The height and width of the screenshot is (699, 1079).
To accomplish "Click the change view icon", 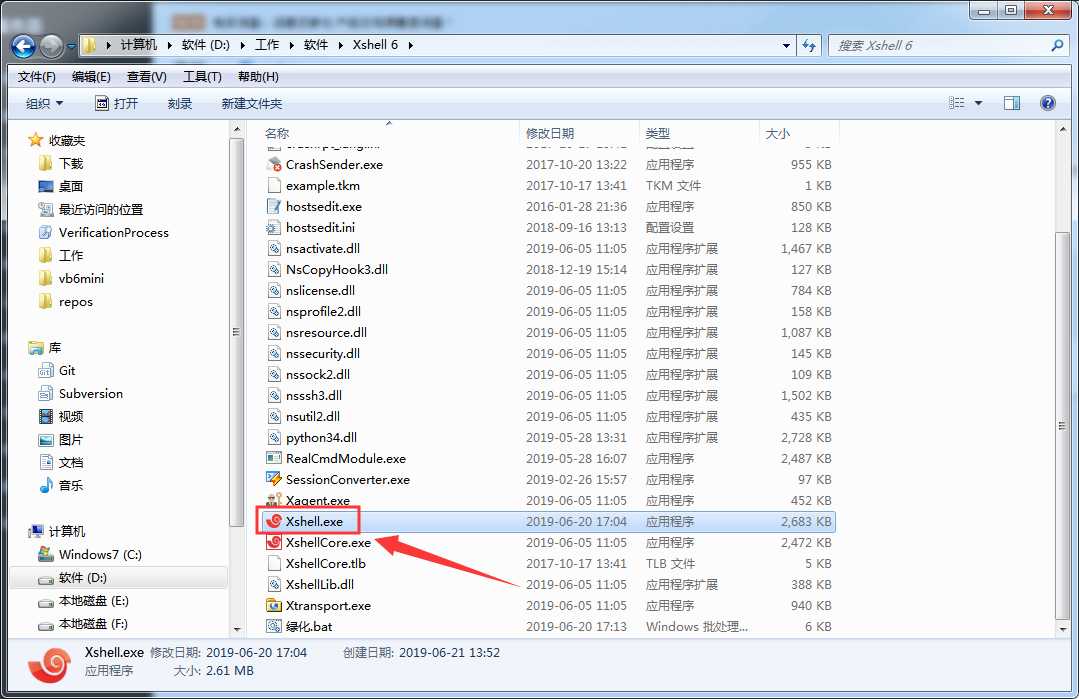I will [x=957, y=103].
